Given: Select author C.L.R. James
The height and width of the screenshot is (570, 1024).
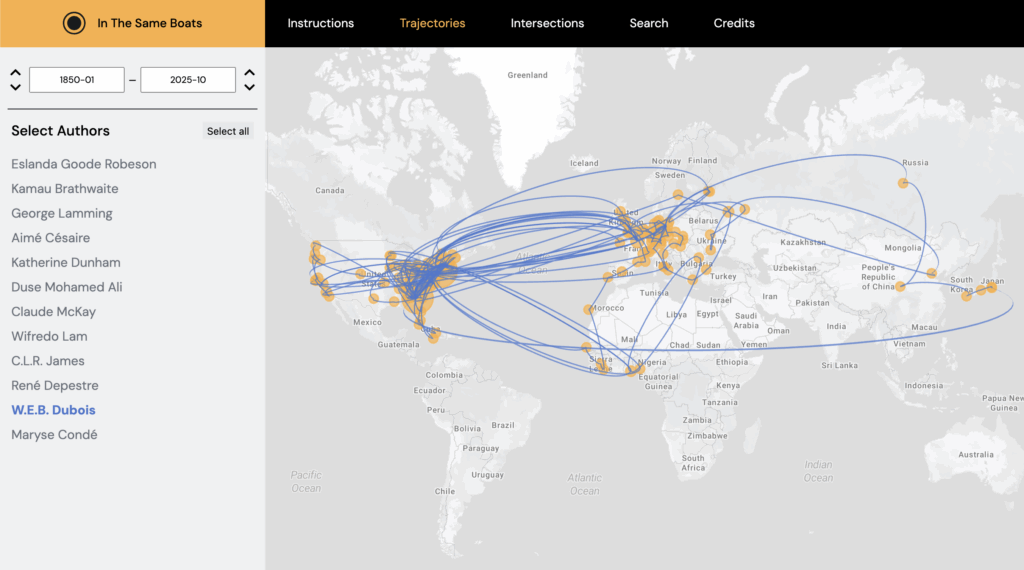Looking at the screenshot, I should (48, 361).
